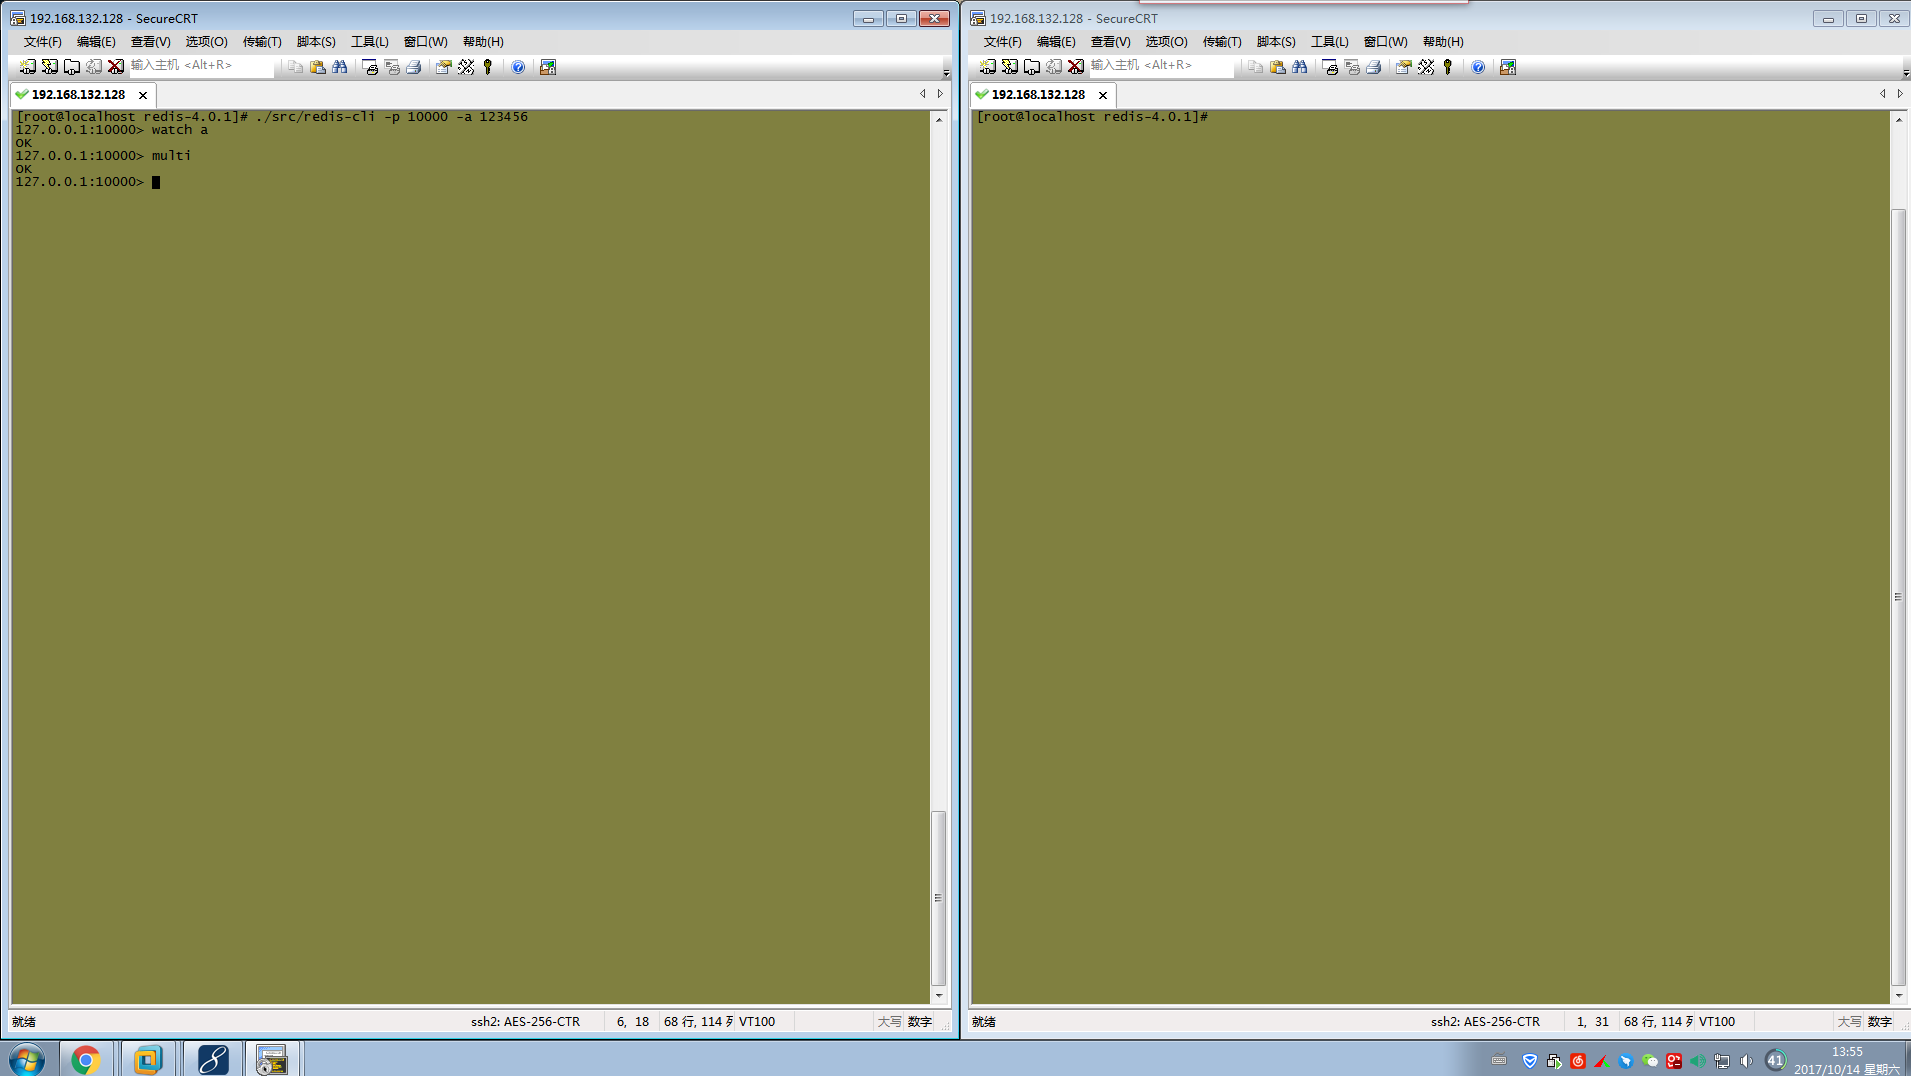Close the session tab in left window
Viewport: 1911px width, 1076px height.
(143, 95)
